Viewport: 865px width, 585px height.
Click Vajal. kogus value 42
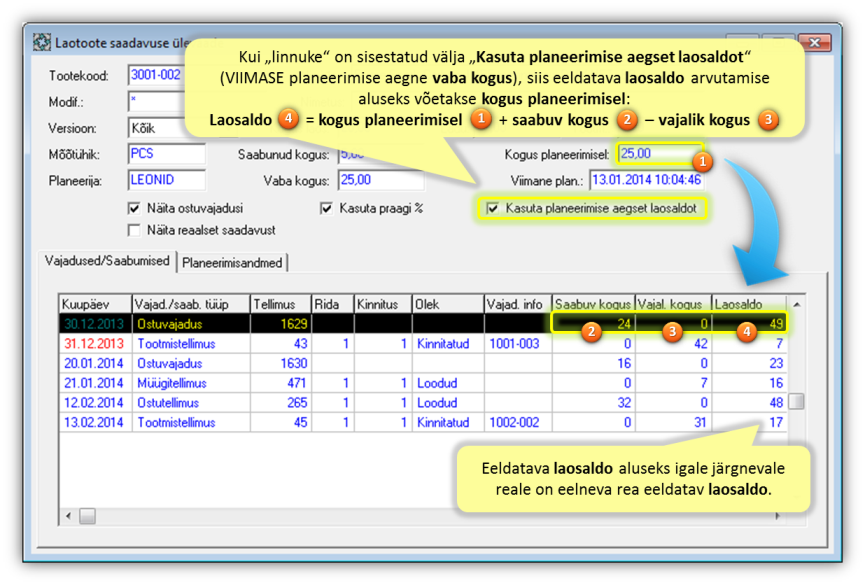coord(701,344)
